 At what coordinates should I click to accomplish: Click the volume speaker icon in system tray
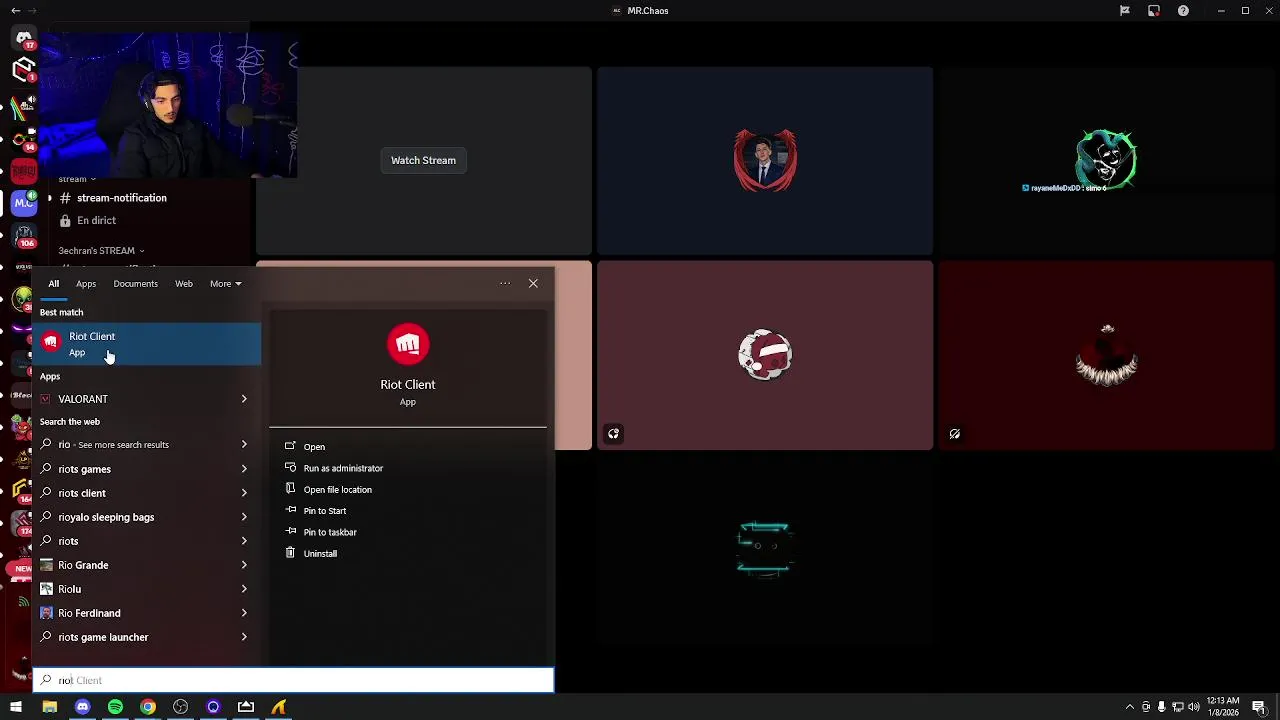1194,707
